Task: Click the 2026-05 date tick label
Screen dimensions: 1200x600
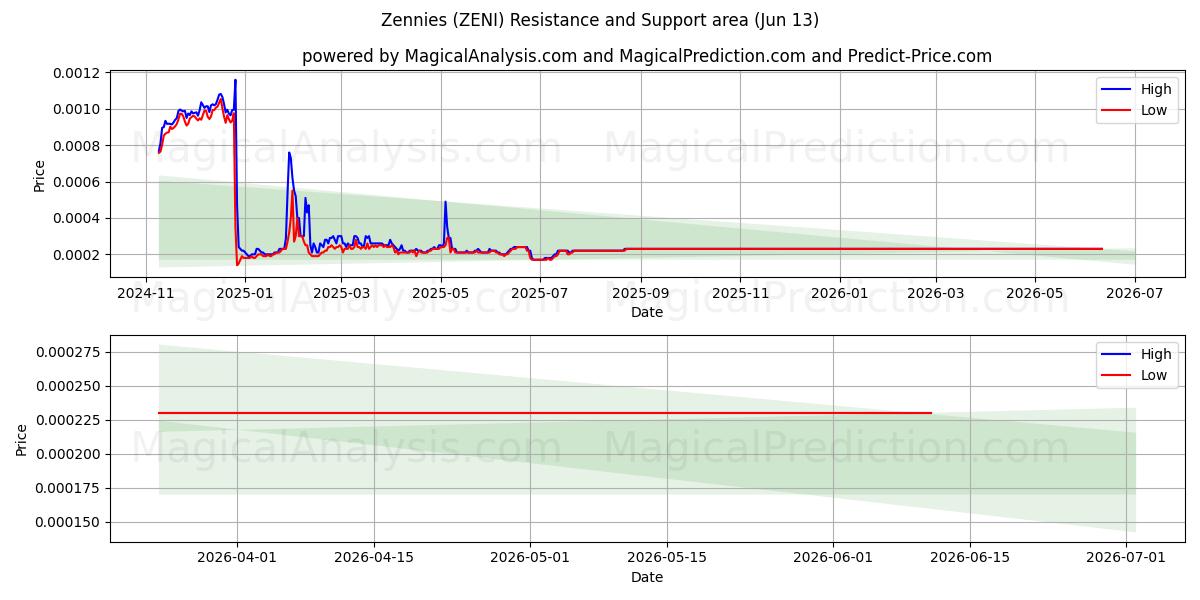Action: 1035,293
